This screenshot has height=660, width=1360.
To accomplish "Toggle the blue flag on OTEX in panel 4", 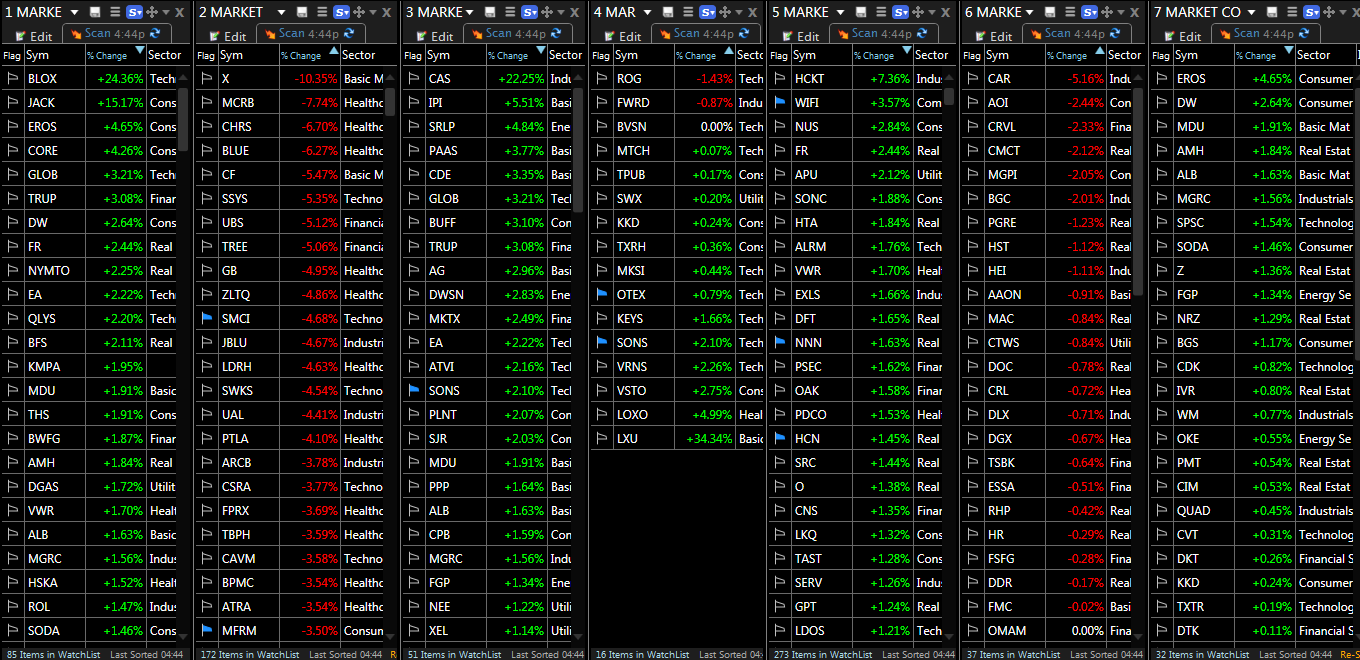I will pyautogui.click(x=602, y=294).
